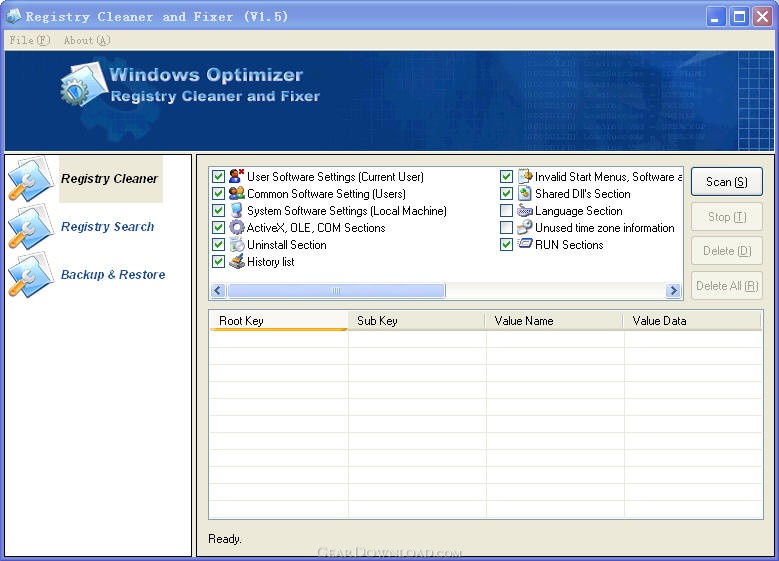The height and width of the screenshot is (561, 779).
Task: Click the Stop (T) button
Action: coord(726,217)
